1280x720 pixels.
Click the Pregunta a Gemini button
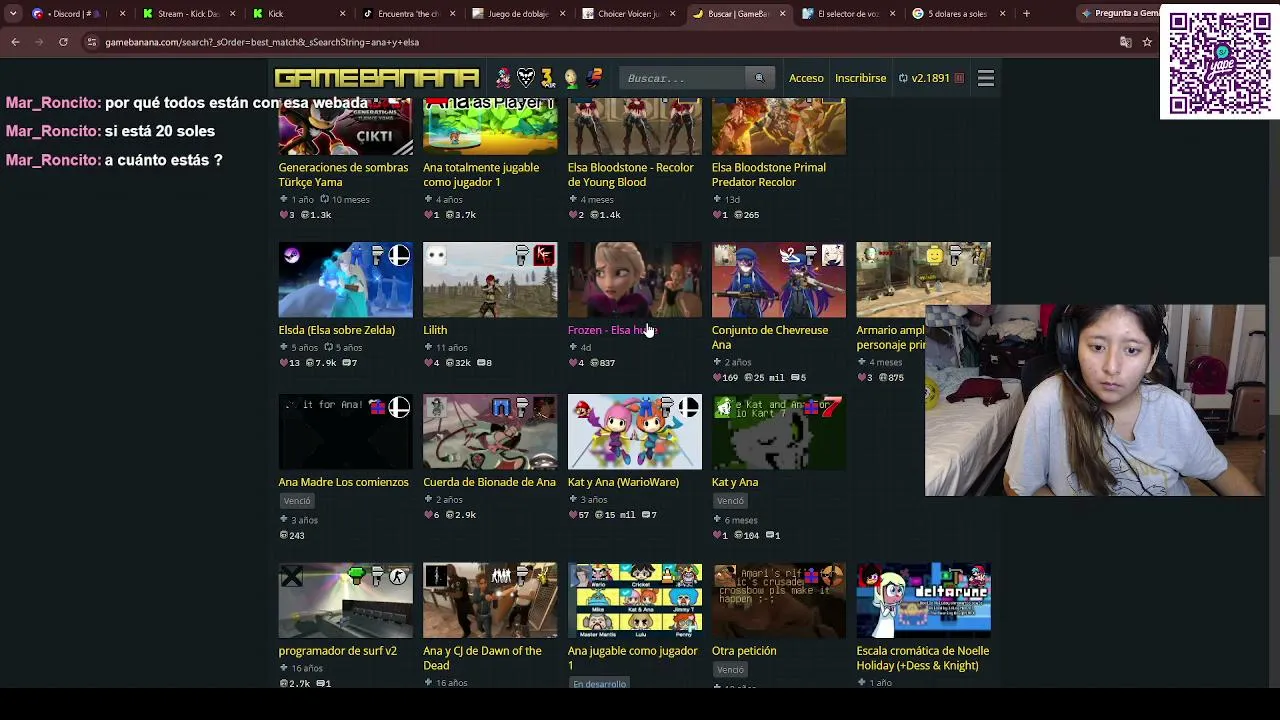[1118, 14]
